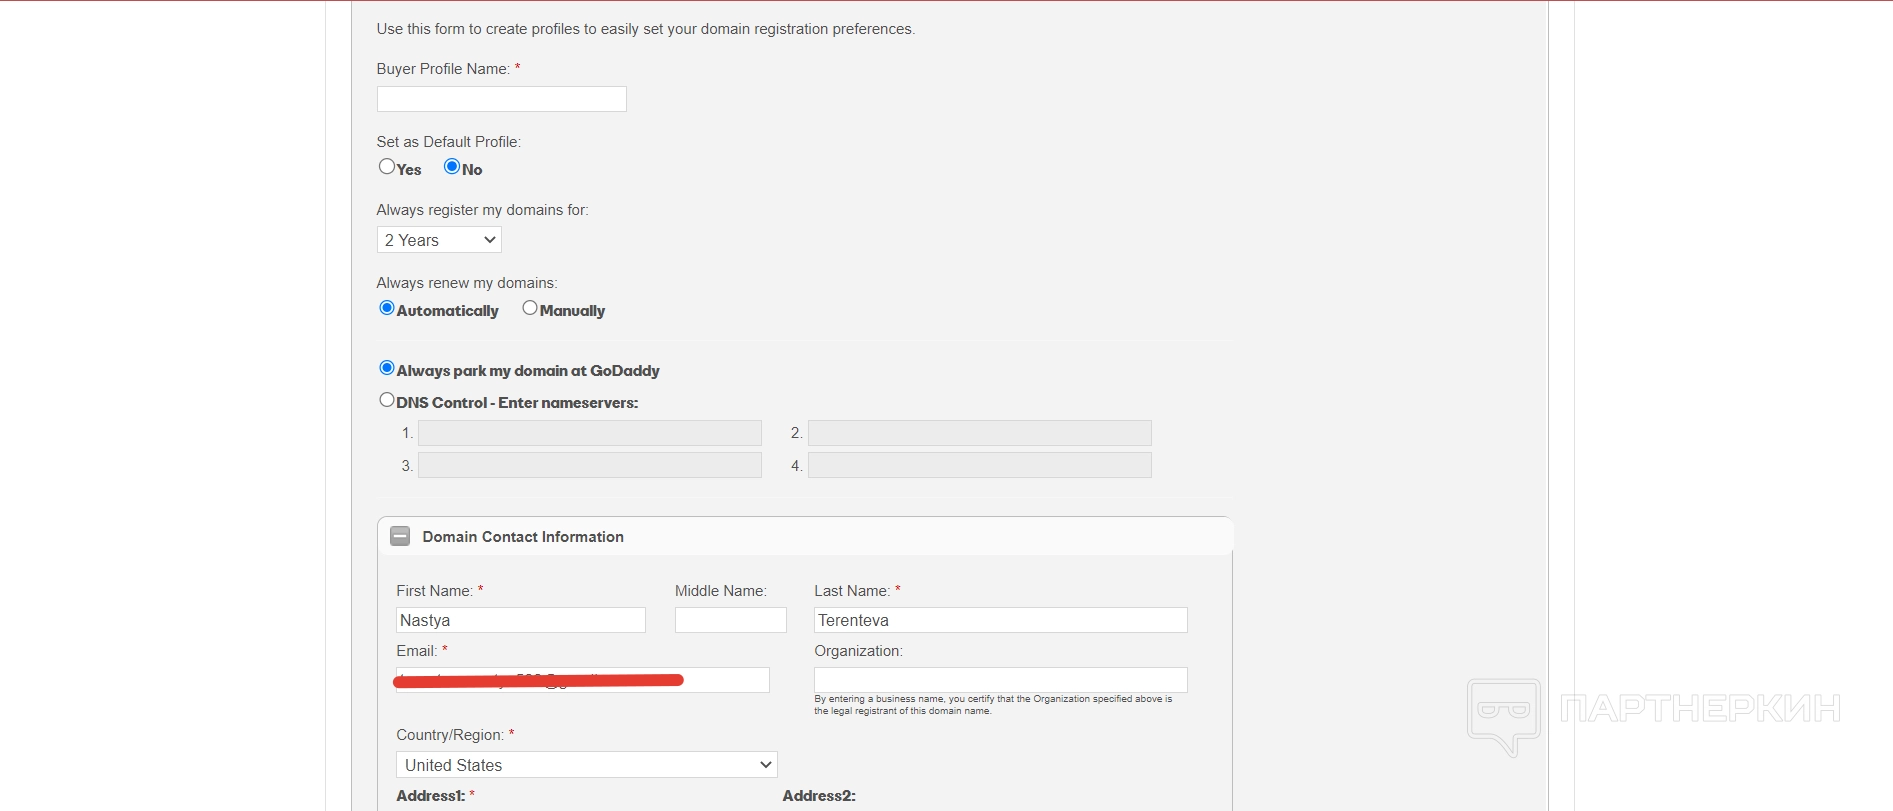Viewport: 1893px width, 811px height.
Task: Select Always park my domain at GoDaddy
Action: pos(387,368)
